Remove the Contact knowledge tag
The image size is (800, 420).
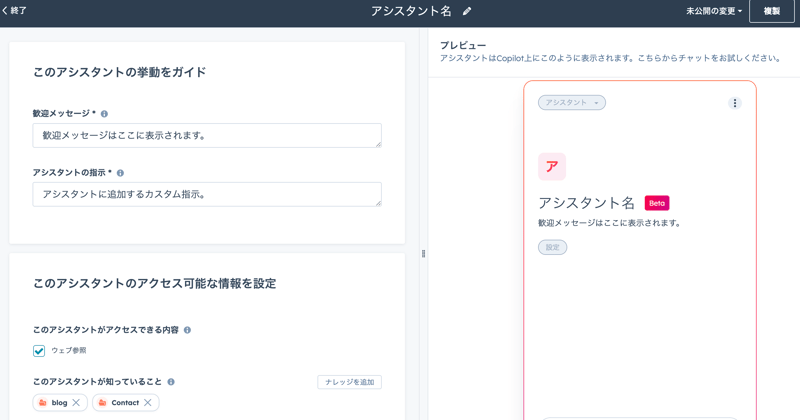pos(148,403)
